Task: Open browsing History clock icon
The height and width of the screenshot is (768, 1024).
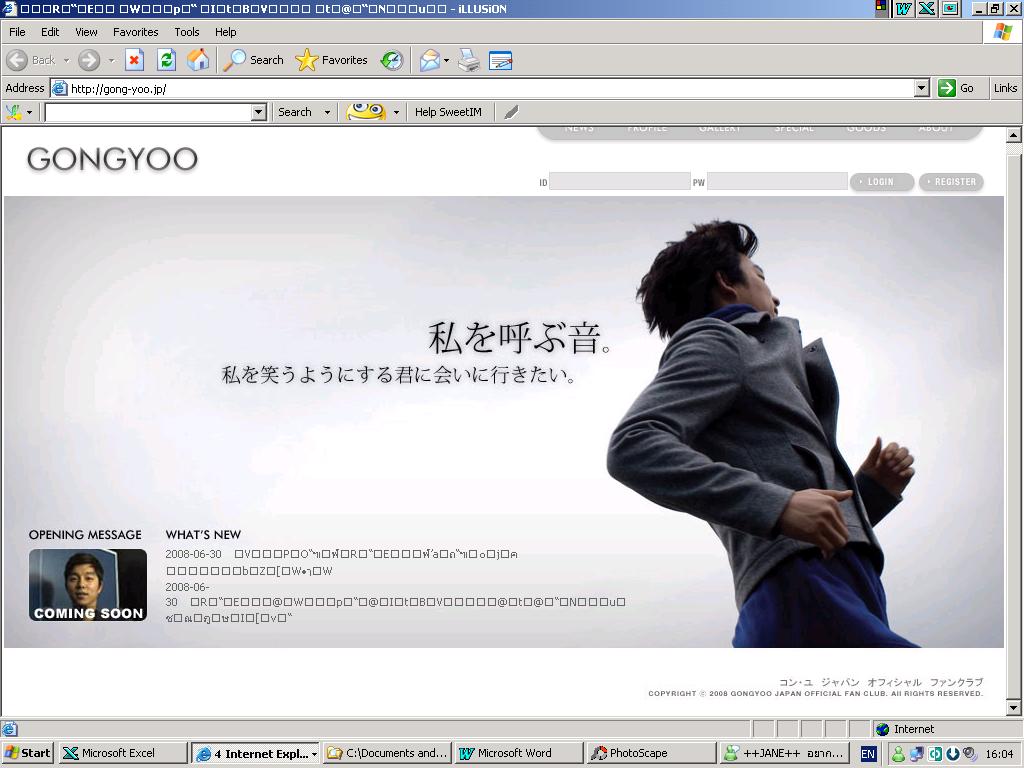Action: [x=391, y=60]
